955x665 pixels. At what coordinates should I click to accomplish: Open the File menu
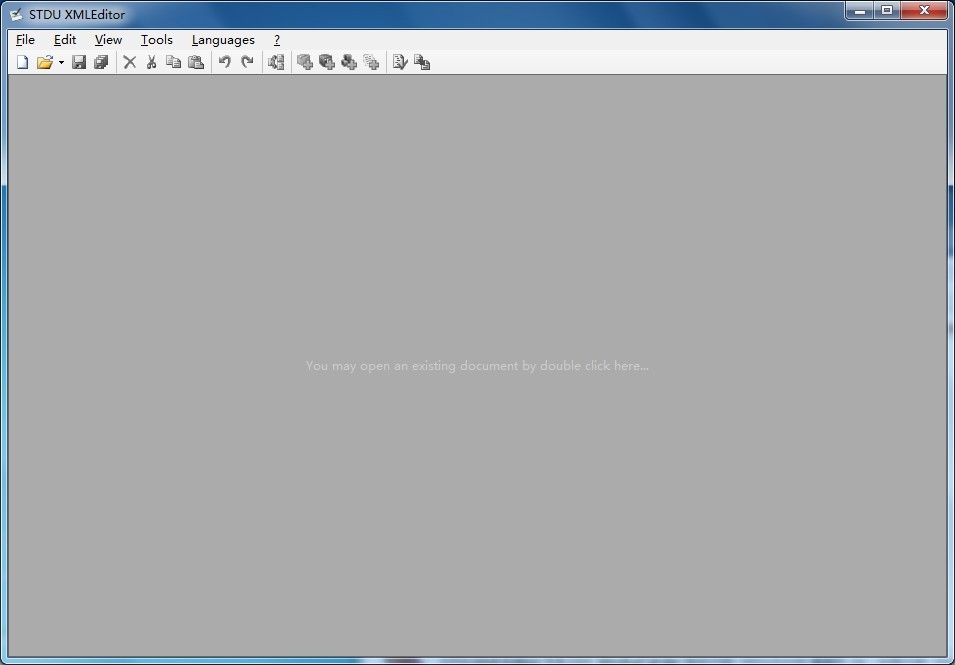point(25,40)
